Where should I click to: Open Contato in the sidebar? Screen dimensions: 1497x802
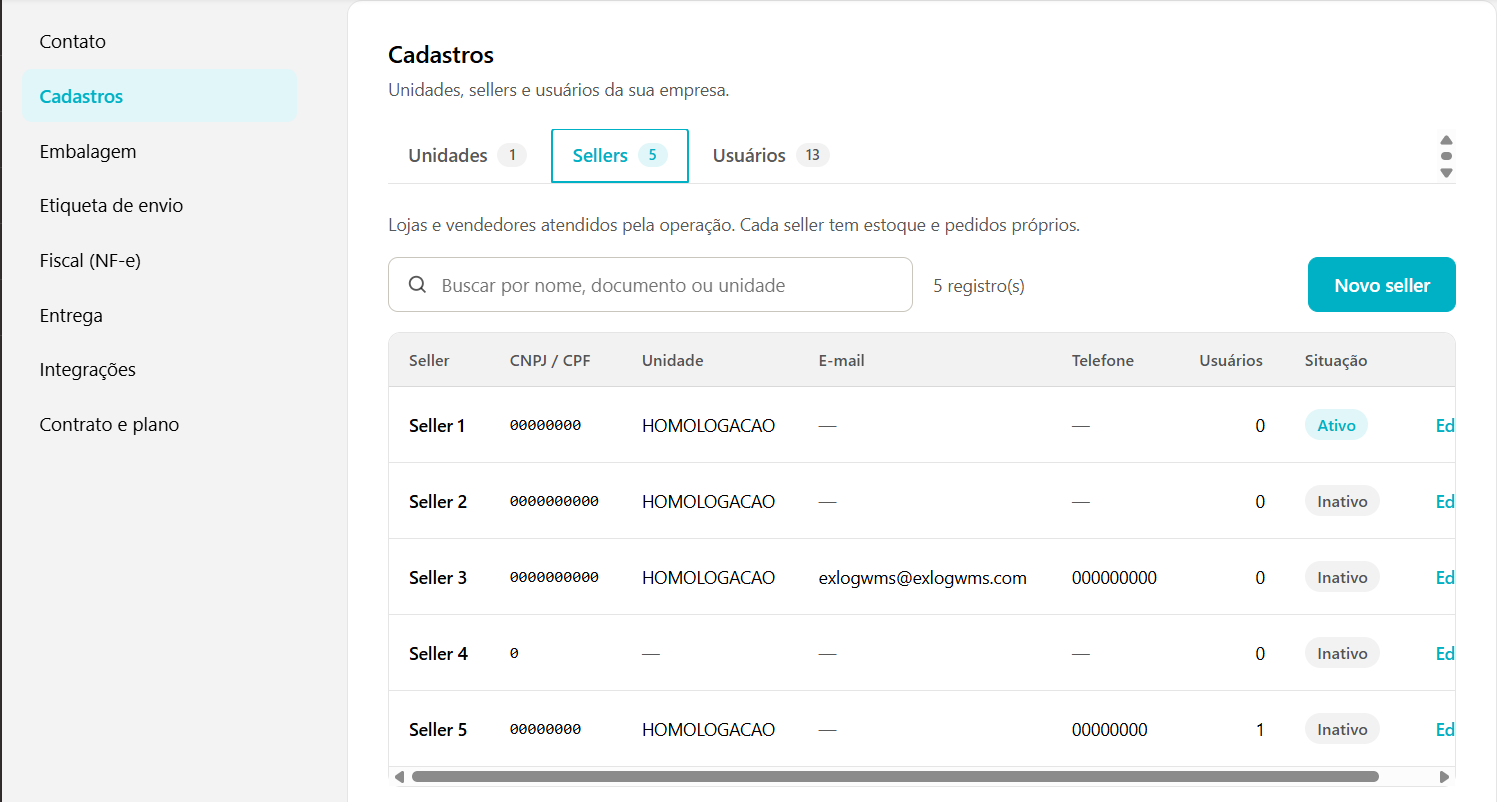click(160, 42)
